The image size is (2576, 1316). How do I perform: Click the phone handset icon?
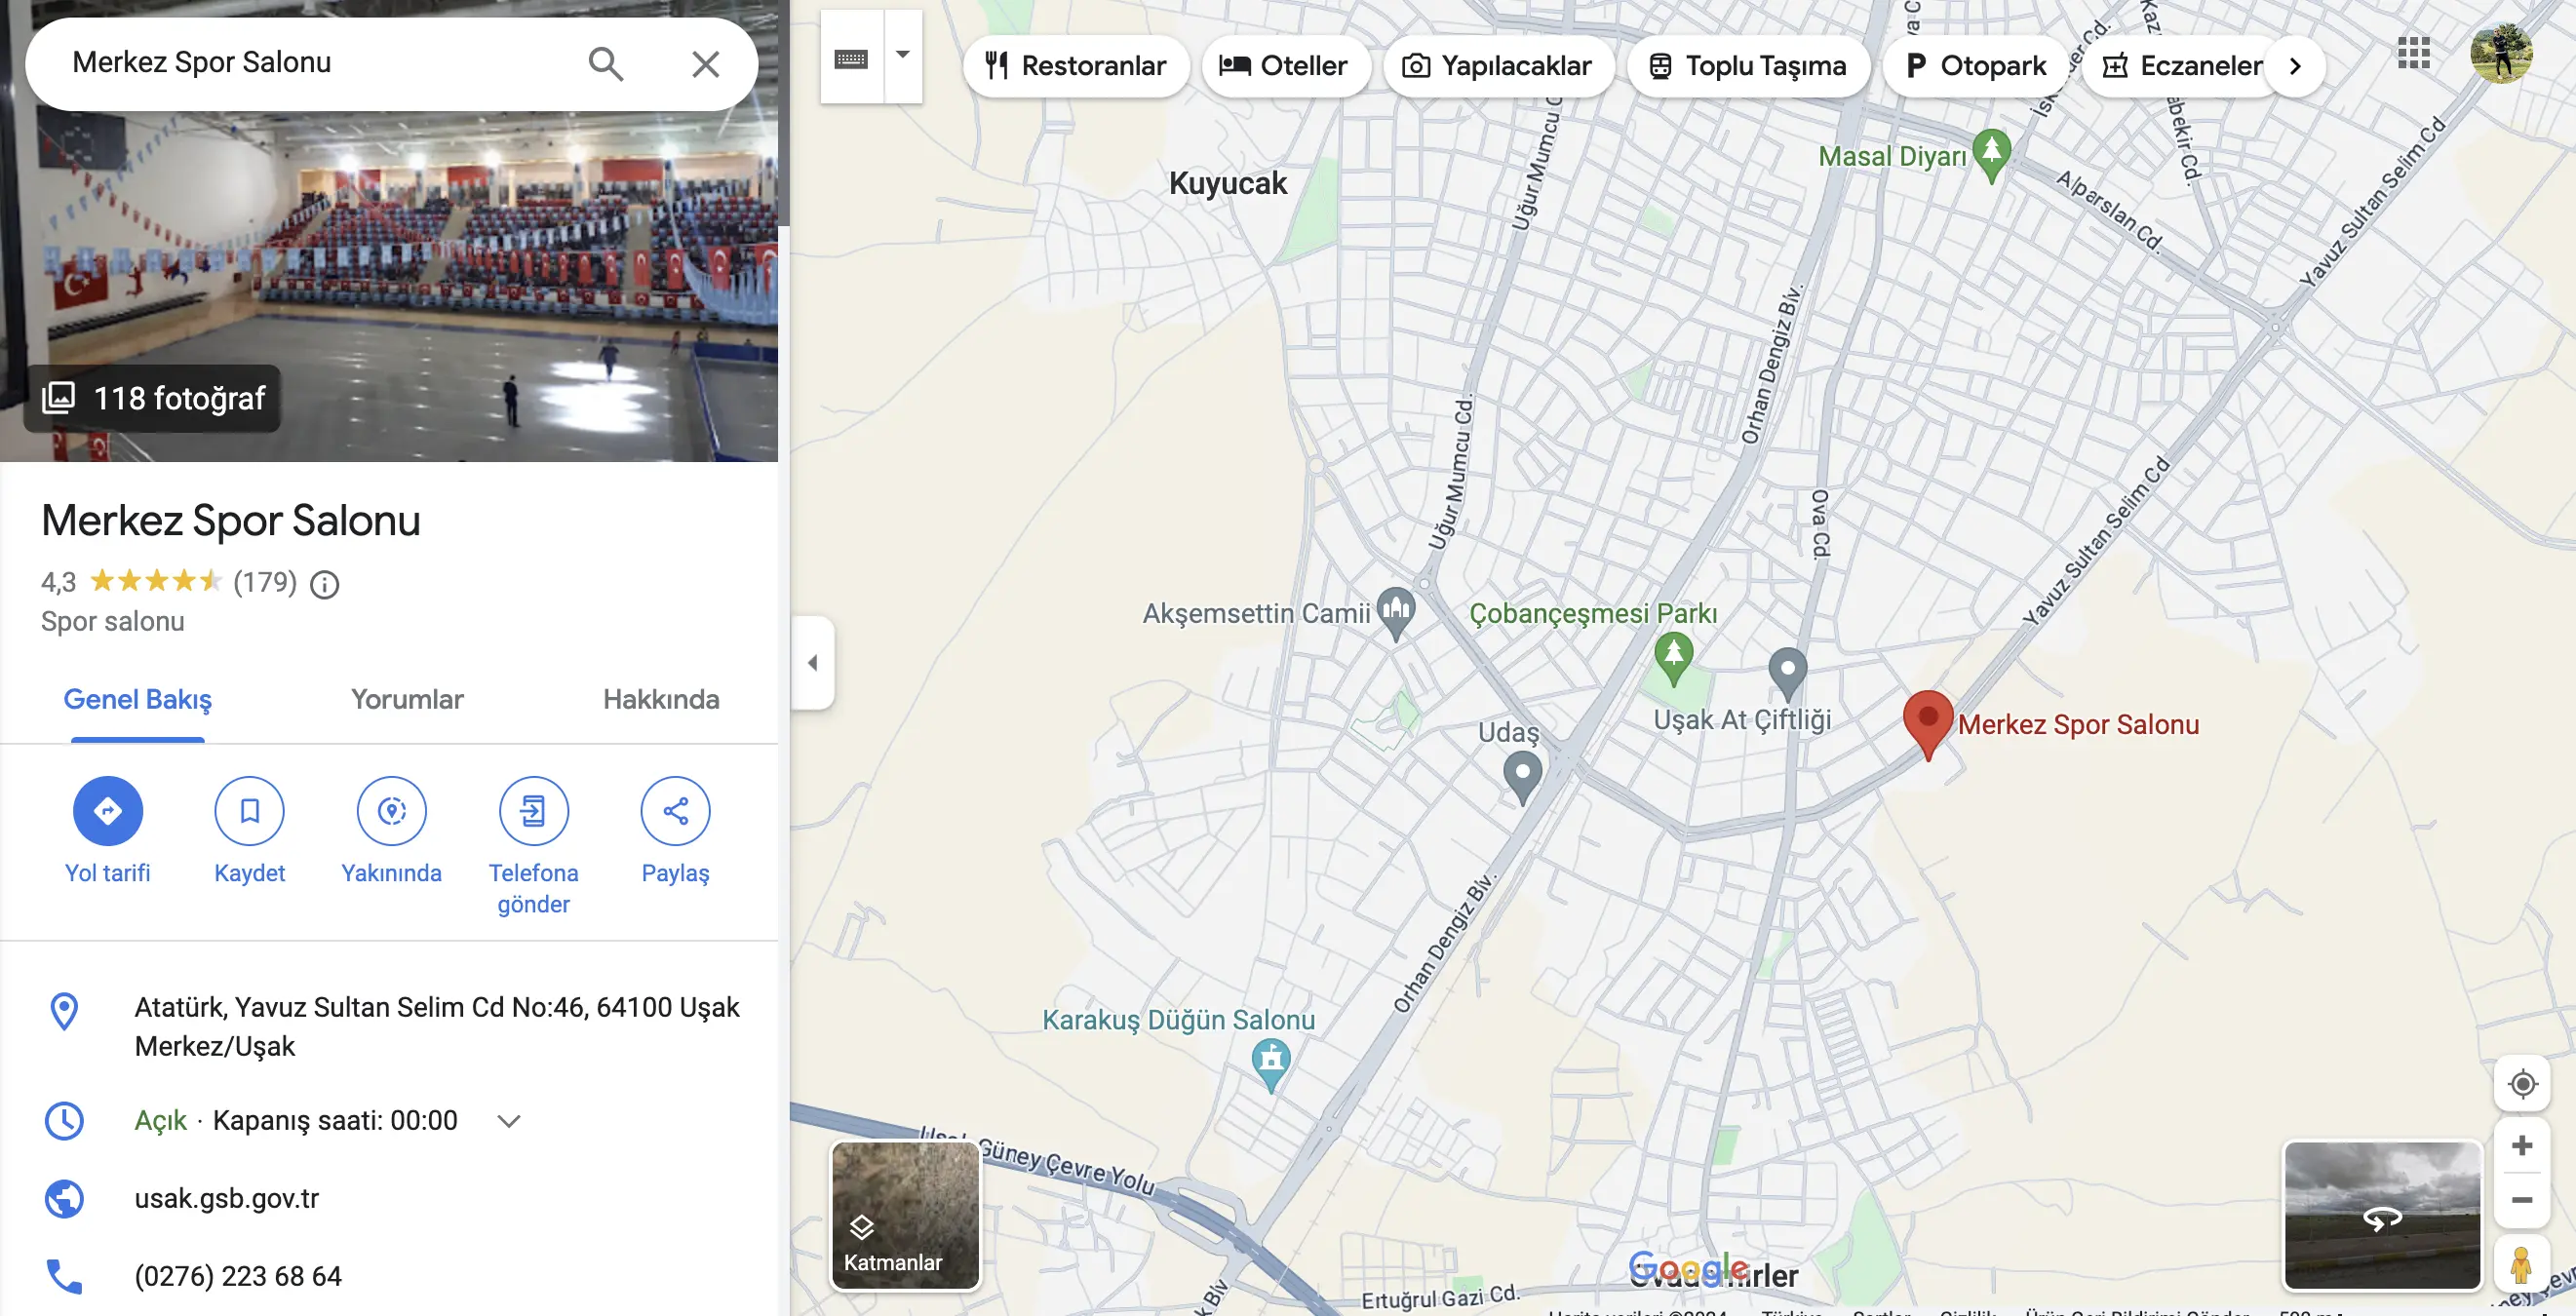(x=64, y=1277)
